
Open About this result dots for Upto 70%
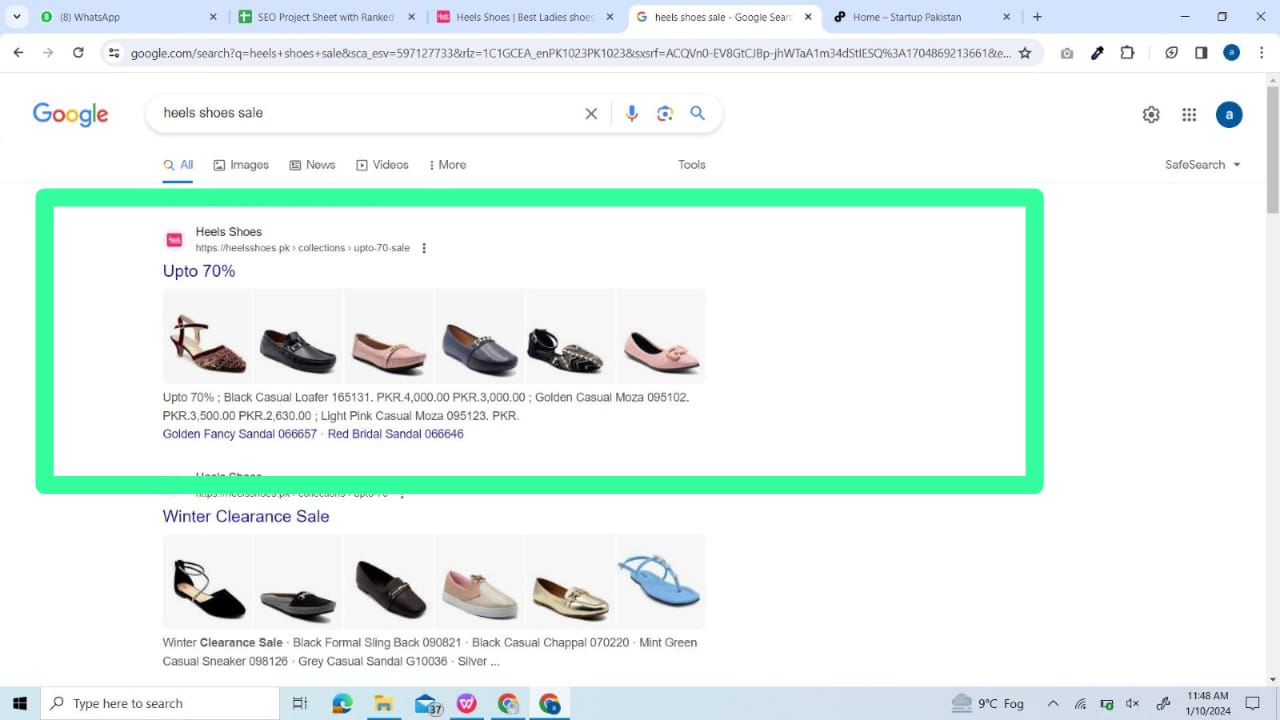424,248
